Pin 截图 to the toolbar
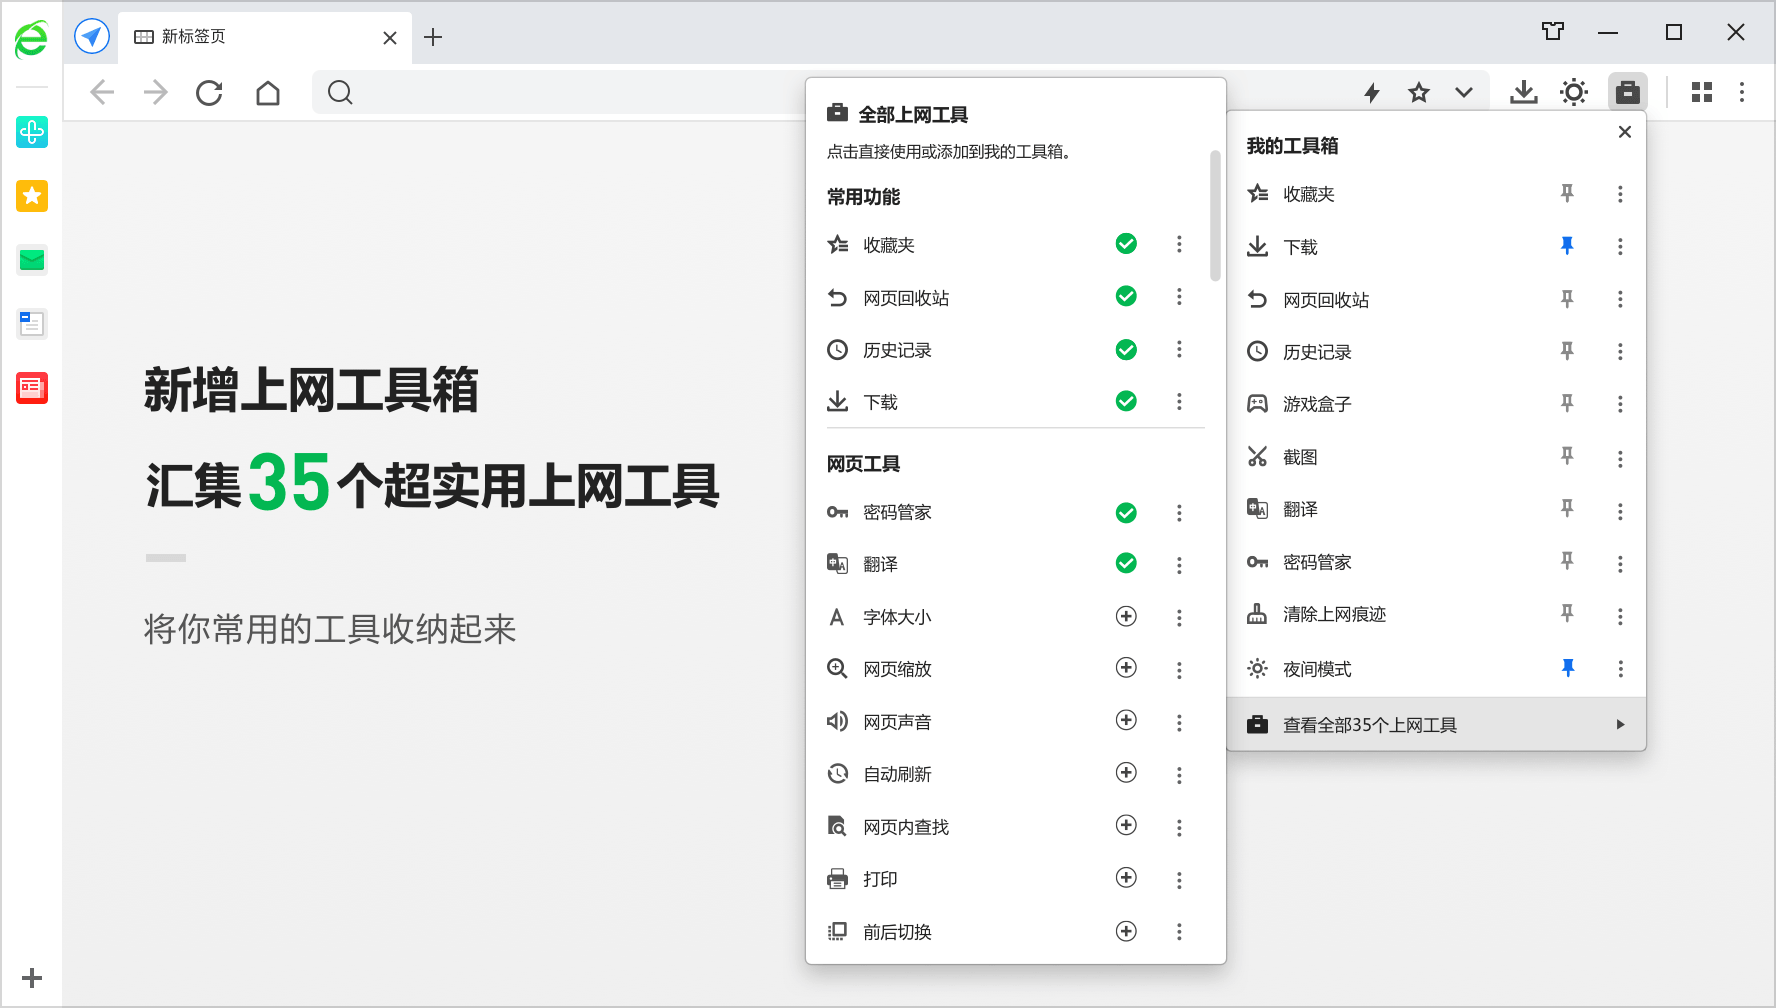Screen dimensions: 1776x1008 point(1567,457)
